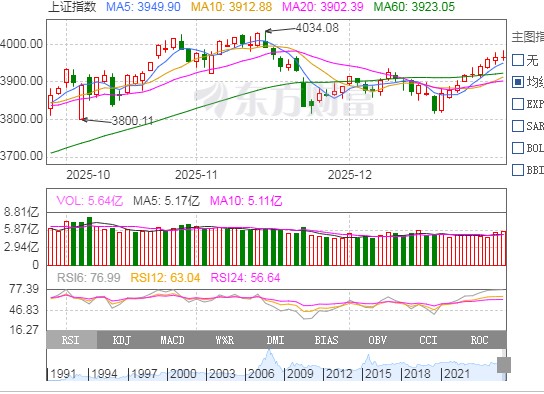Click the 上证指数 chart title
Image resolution: width=544 pixels, height=394 pixels.
[x=72, y=7]
